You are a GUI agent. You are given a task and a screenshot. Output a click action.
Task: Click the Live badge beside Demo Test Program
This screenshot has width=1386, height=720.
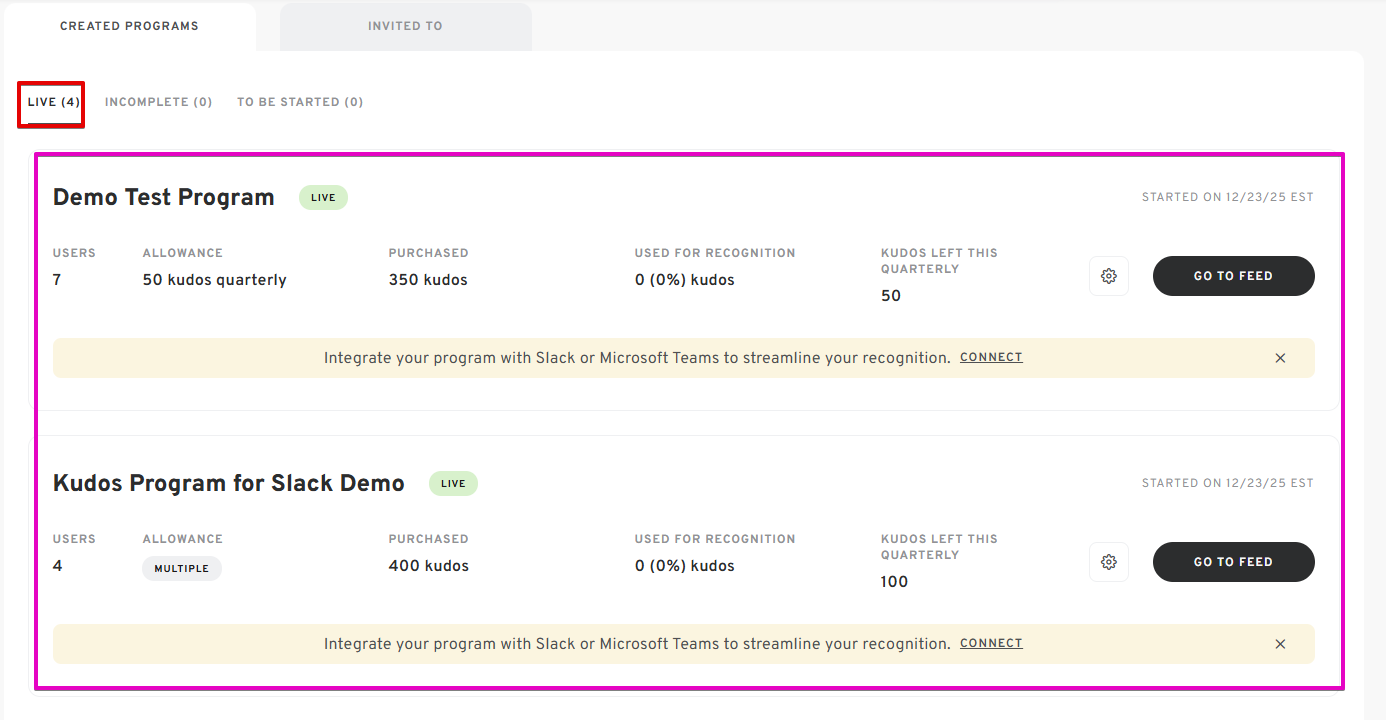[x=323, y=198]
